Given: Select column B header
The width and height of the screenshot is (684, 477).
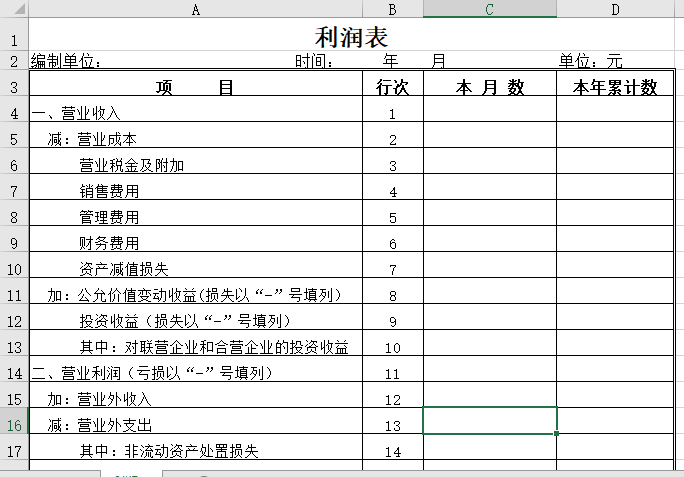Looking at the screenshot, I should 392,9.
